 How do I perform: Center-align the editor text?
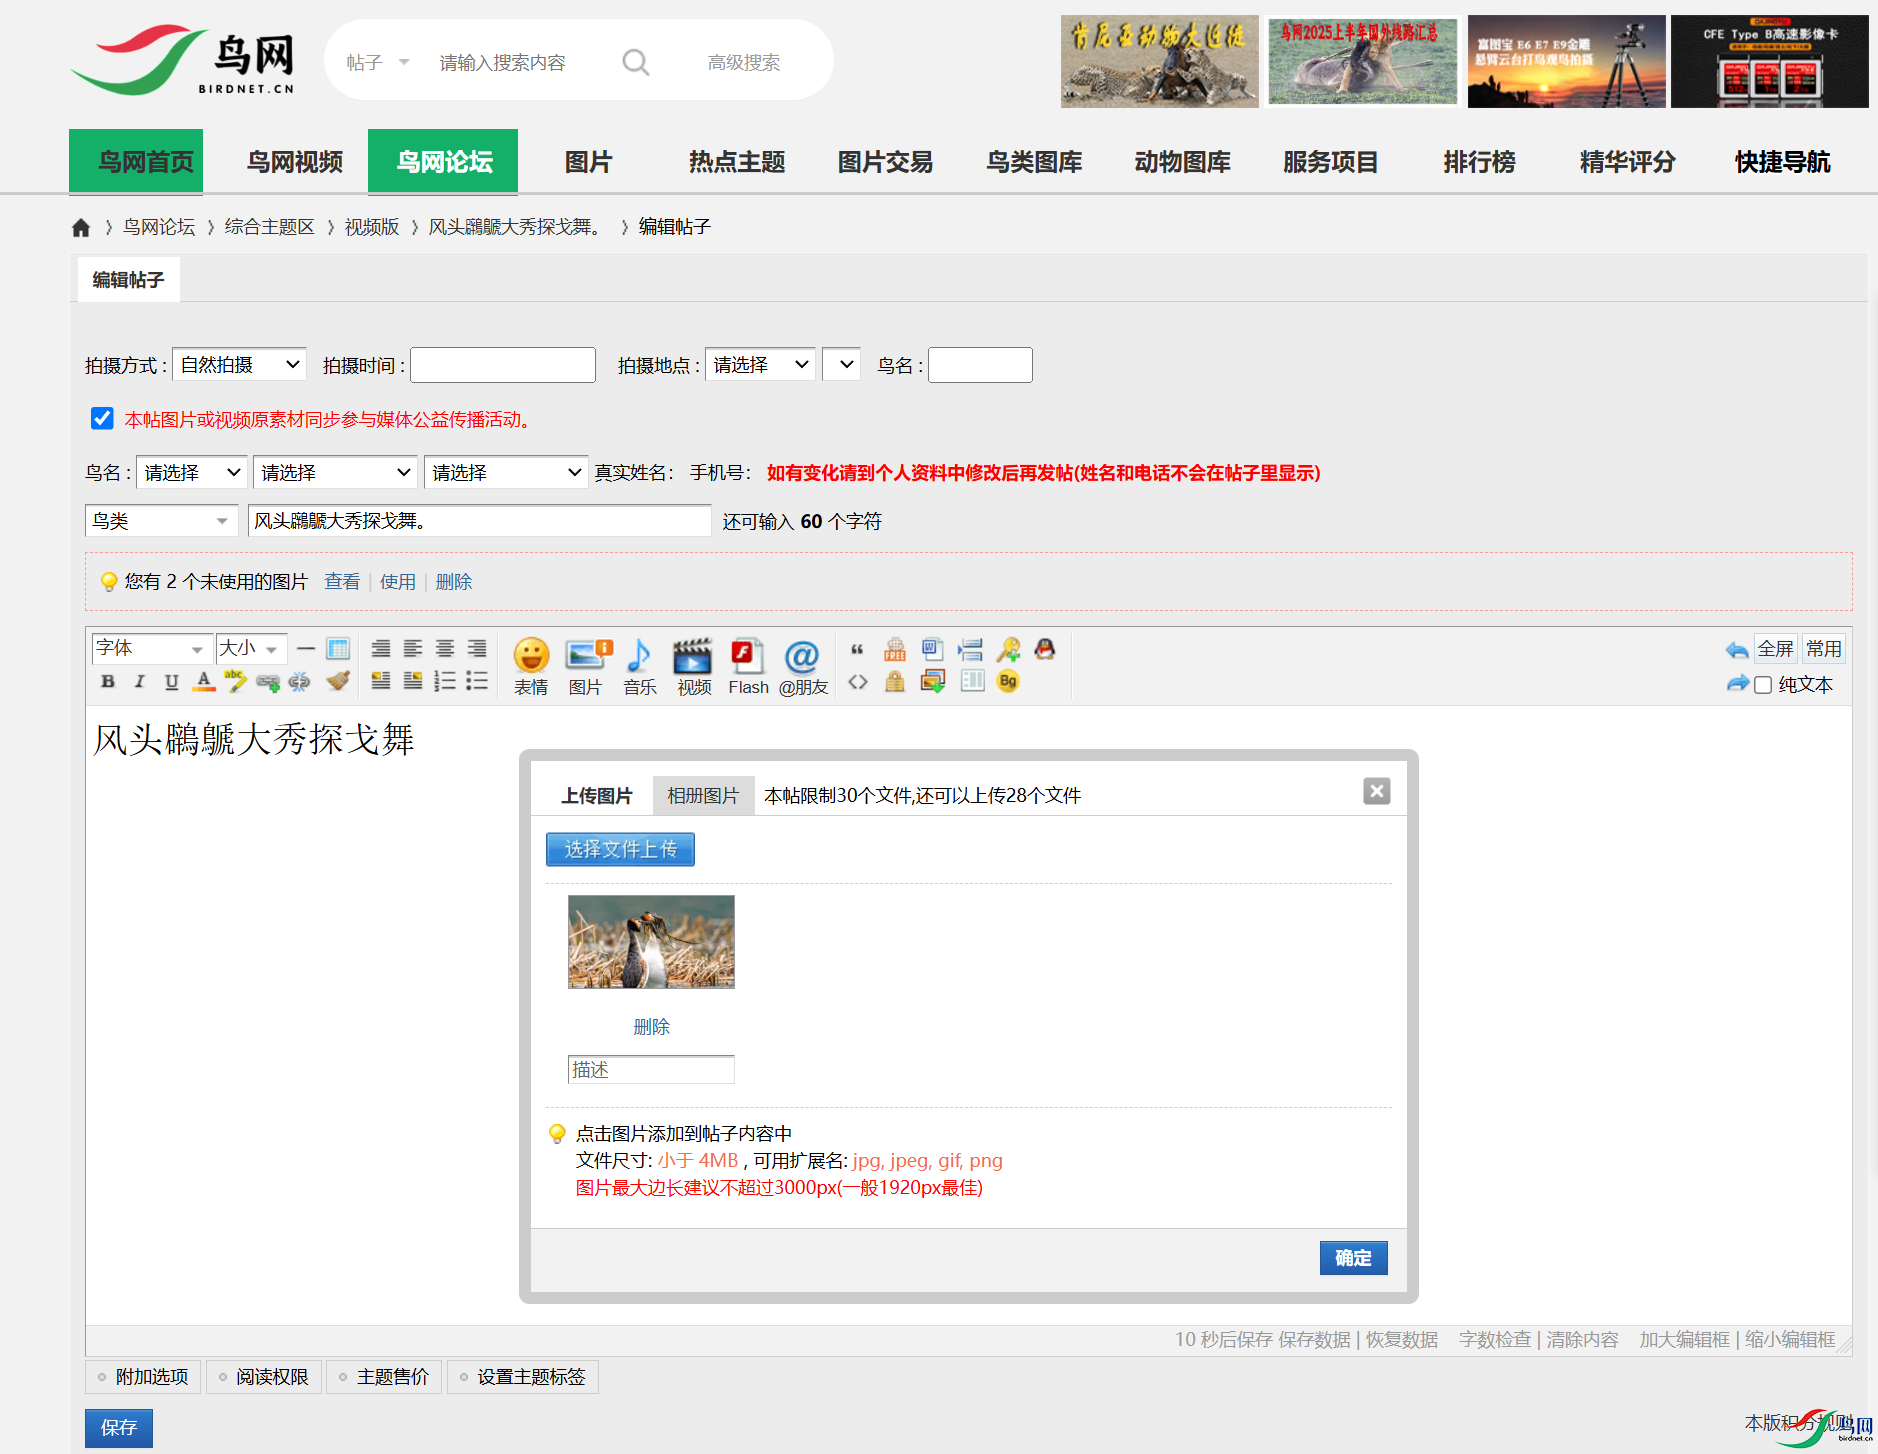pyautogui.click(x=445, y=649)
